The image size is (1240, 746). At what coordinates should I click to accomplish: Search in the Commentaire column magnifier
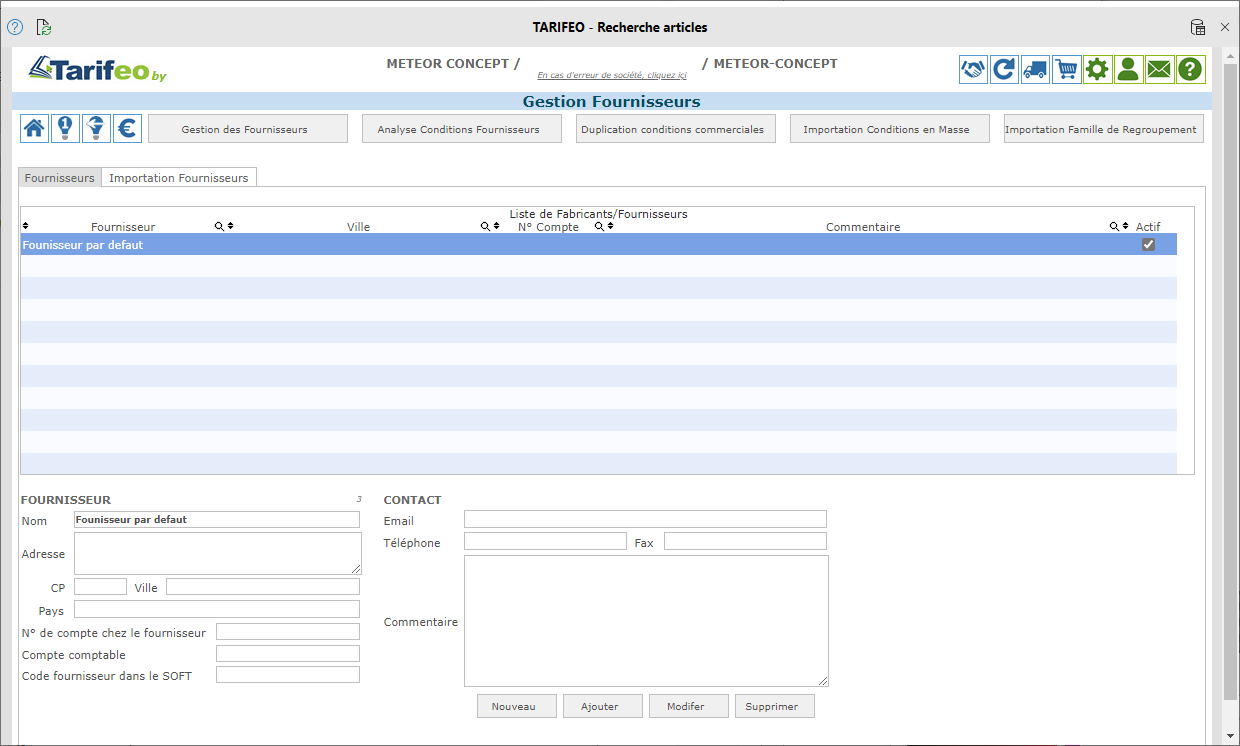click(1114, 226)
